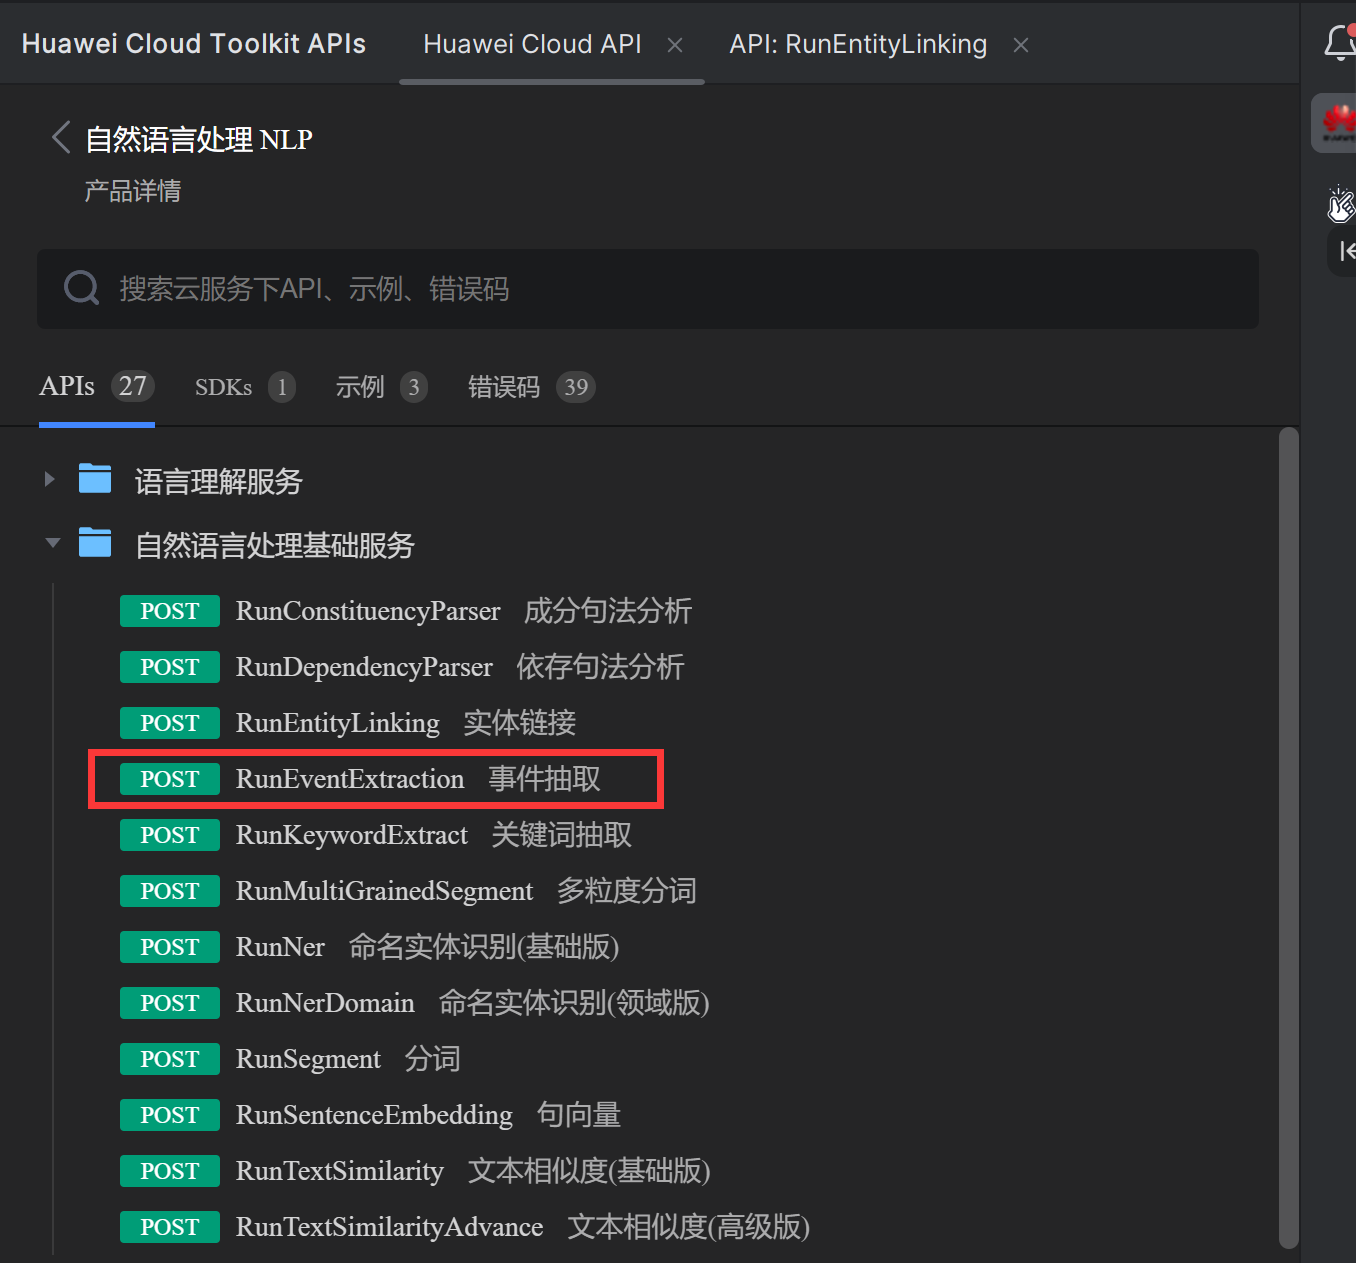Click the collapse panel arrow icon
This screenshot has height=1263, width=1356.
point(1346,251)
